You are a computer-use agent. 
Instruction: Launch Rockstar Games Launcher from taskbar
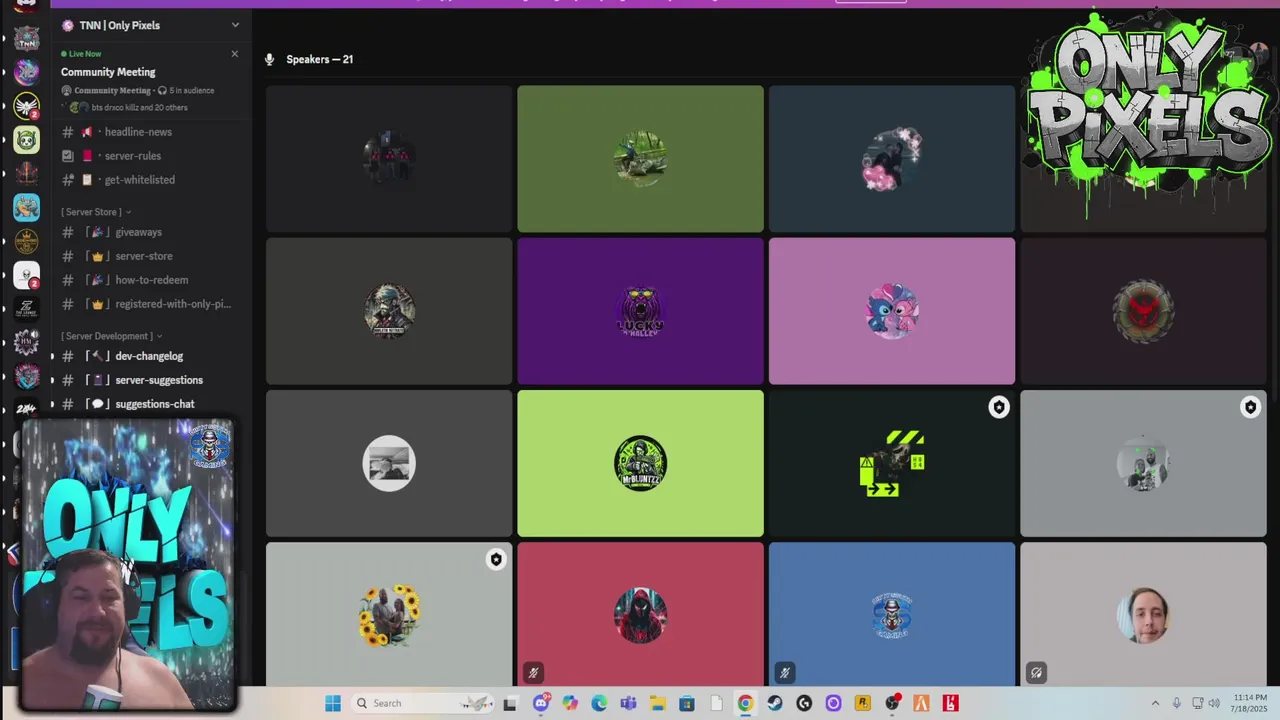(x=863, y=703)
